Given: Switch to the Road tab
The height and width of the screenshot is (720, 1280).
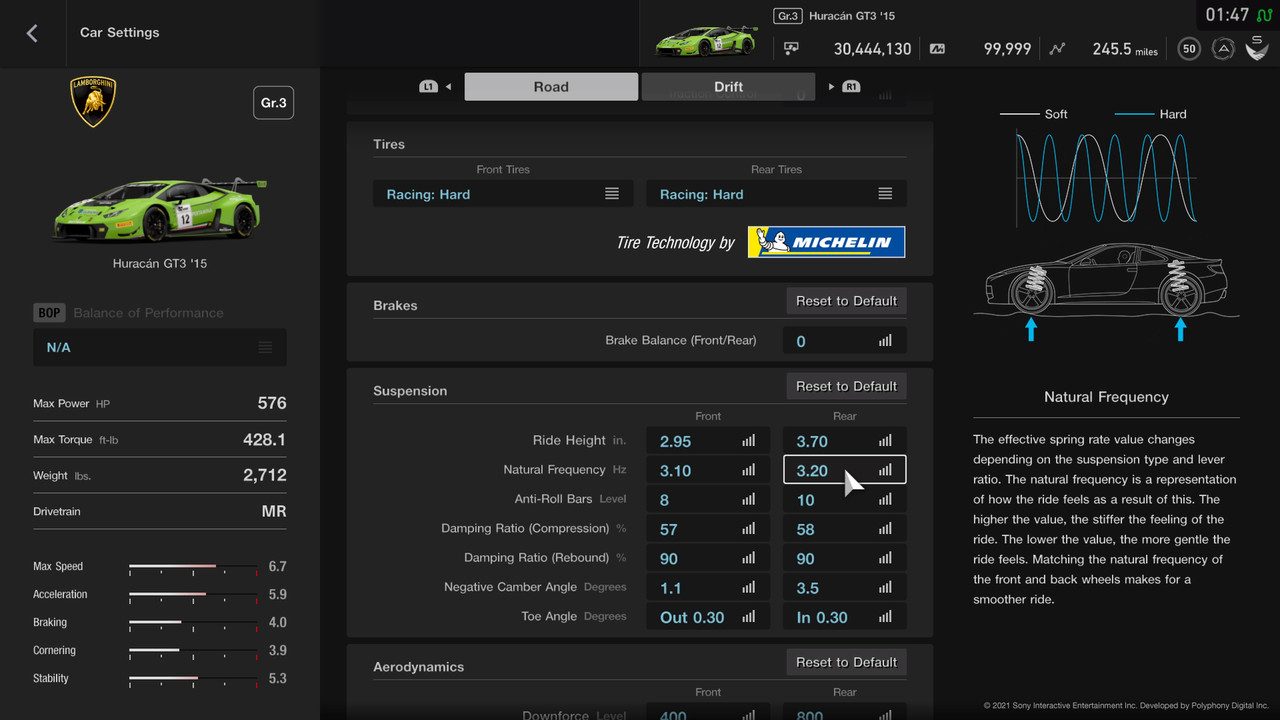Looking at the screenshot, I should click(x=551, y=87).
